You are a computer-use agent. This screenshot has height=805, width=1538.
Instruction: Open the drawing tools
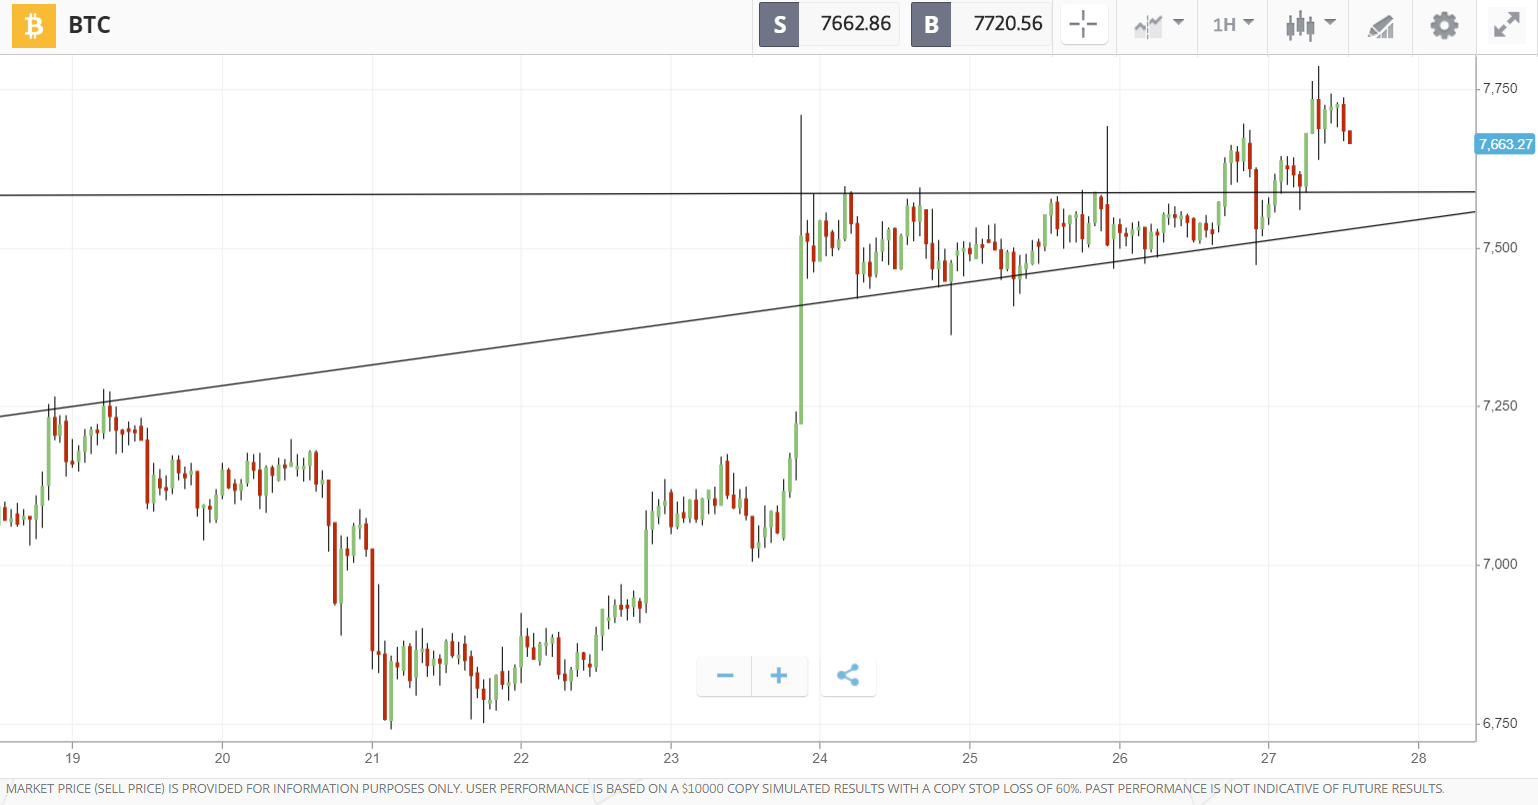coord(1380,26)
